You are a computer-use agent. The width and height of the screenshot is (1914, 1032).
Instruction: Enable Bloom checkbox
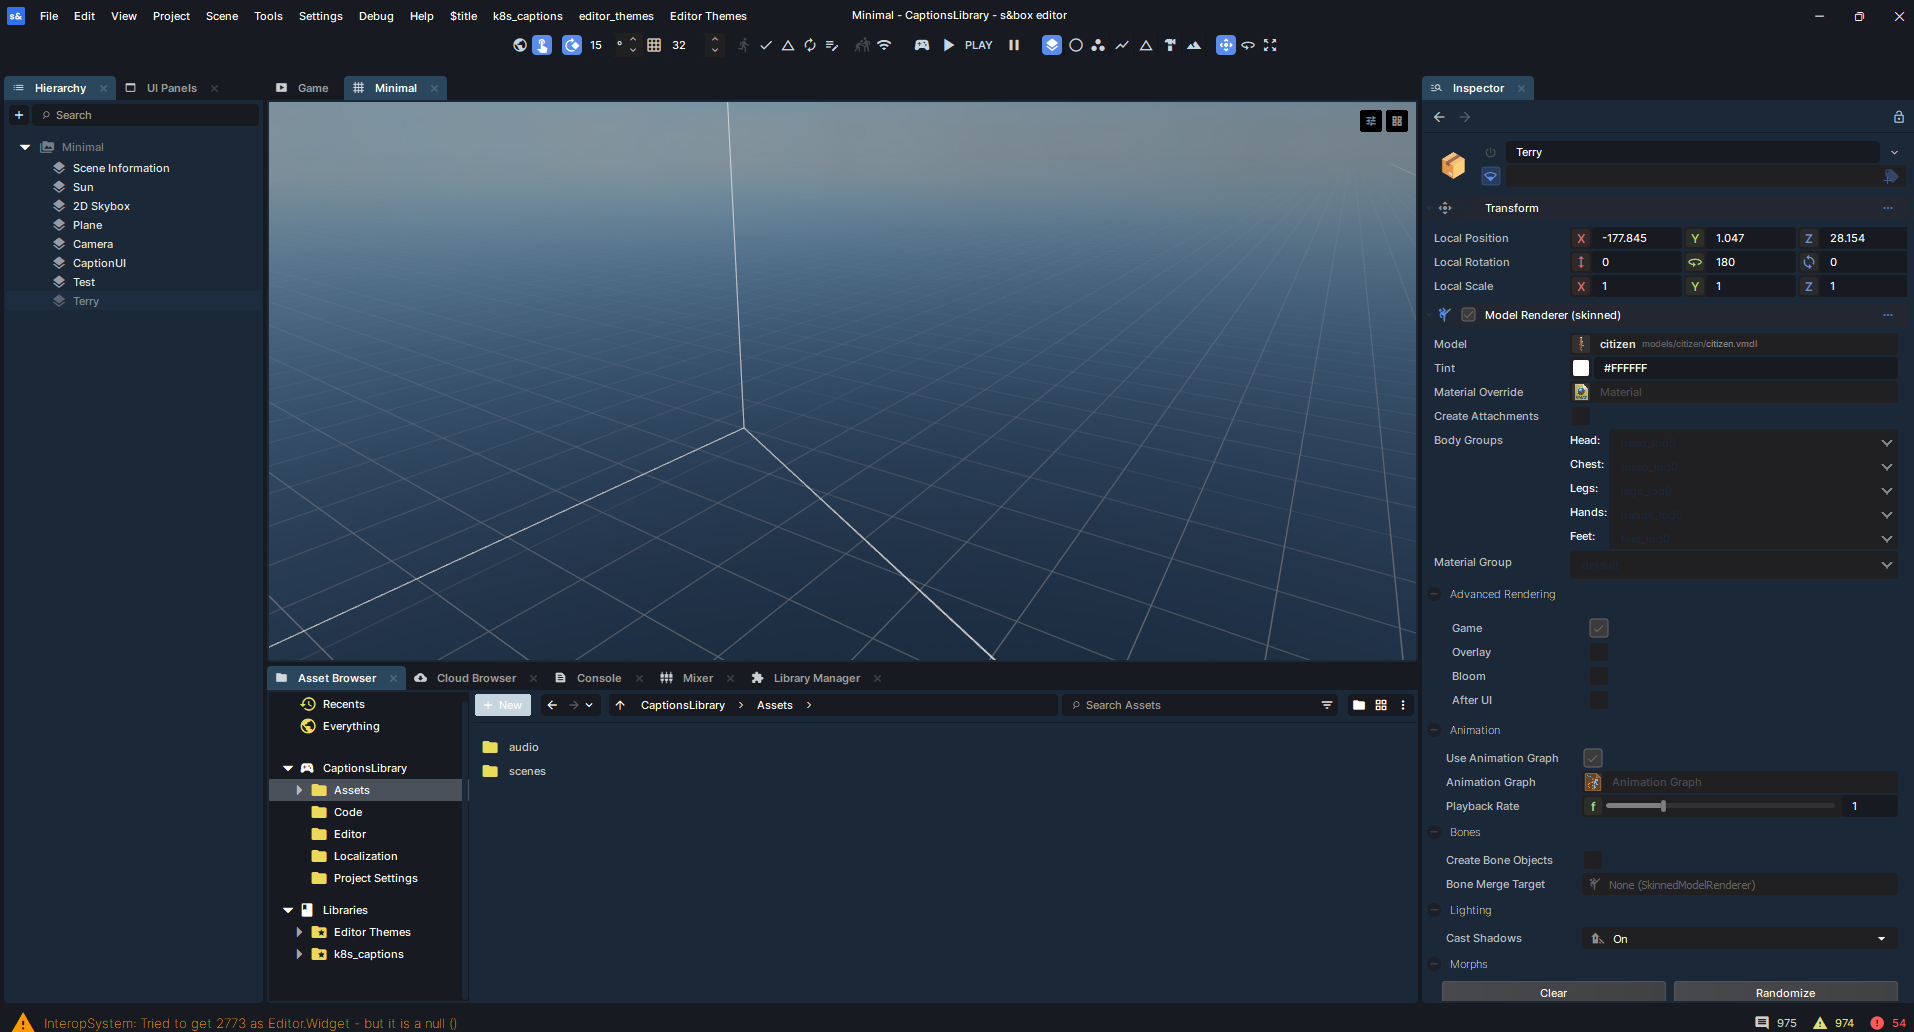(1599, 676)
